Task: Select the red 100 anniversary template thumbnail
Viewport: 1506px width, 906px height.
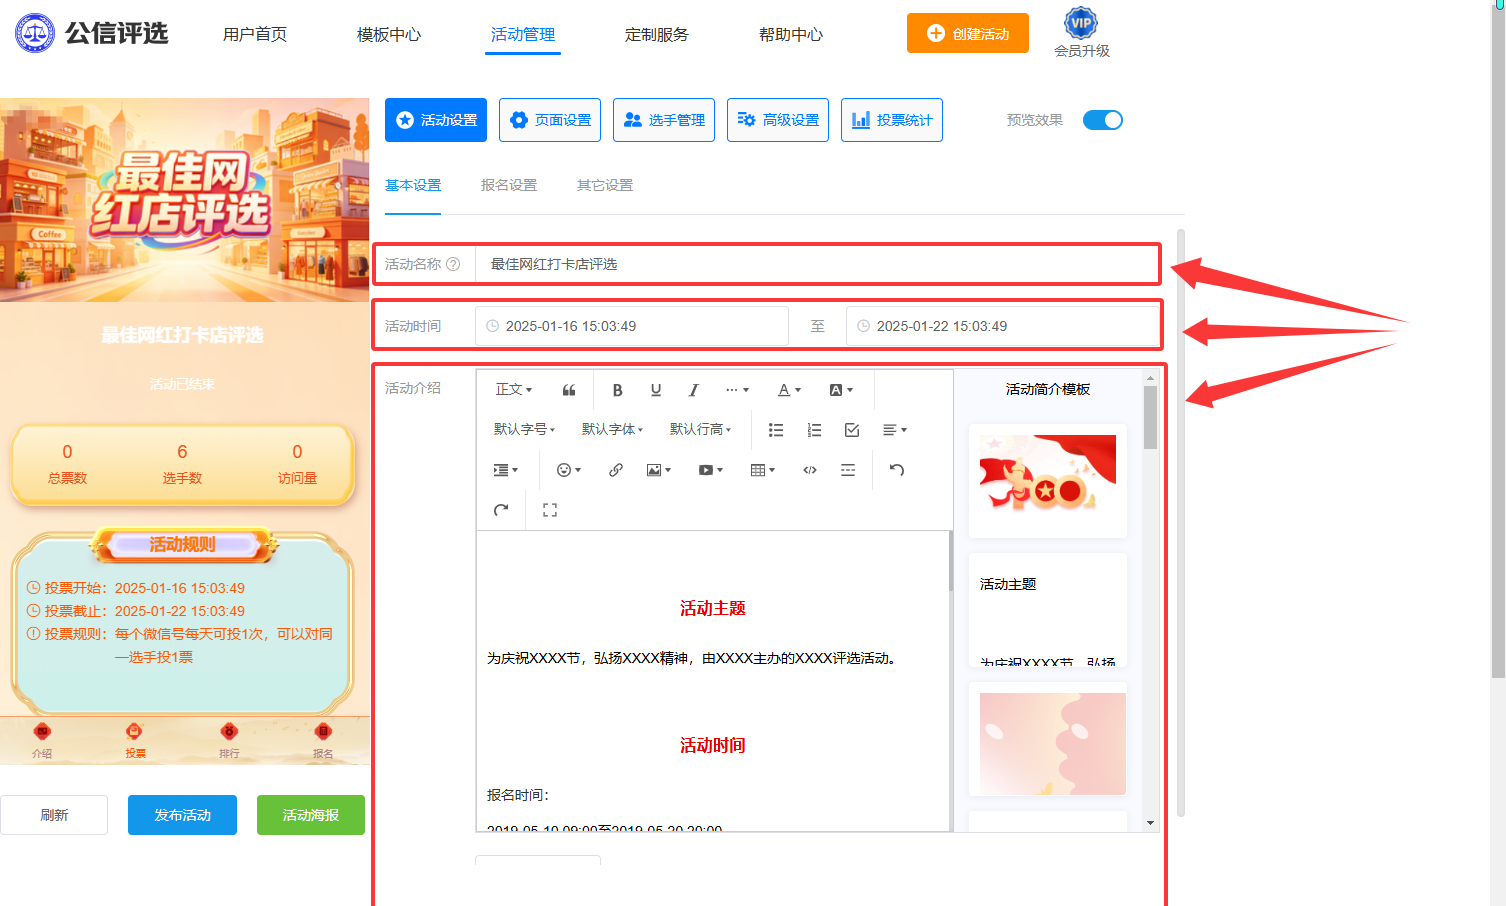Action: 1048,481
